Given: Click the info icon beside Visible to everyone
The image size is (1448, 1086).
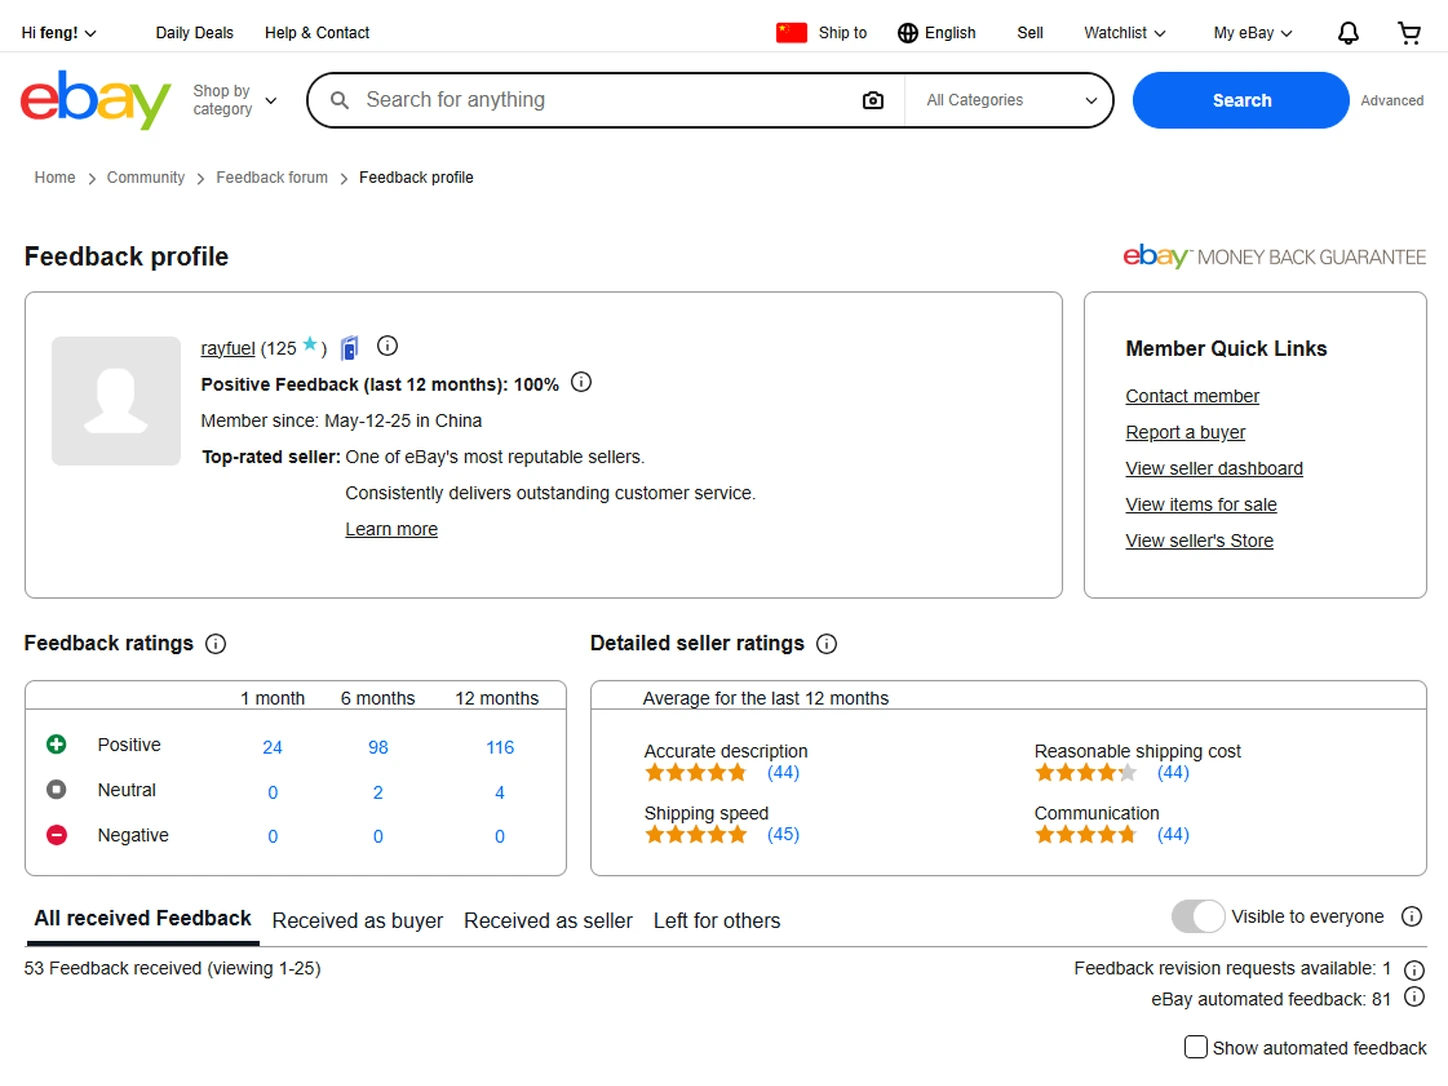Looking at the screenshot, I should (1411, 916).
